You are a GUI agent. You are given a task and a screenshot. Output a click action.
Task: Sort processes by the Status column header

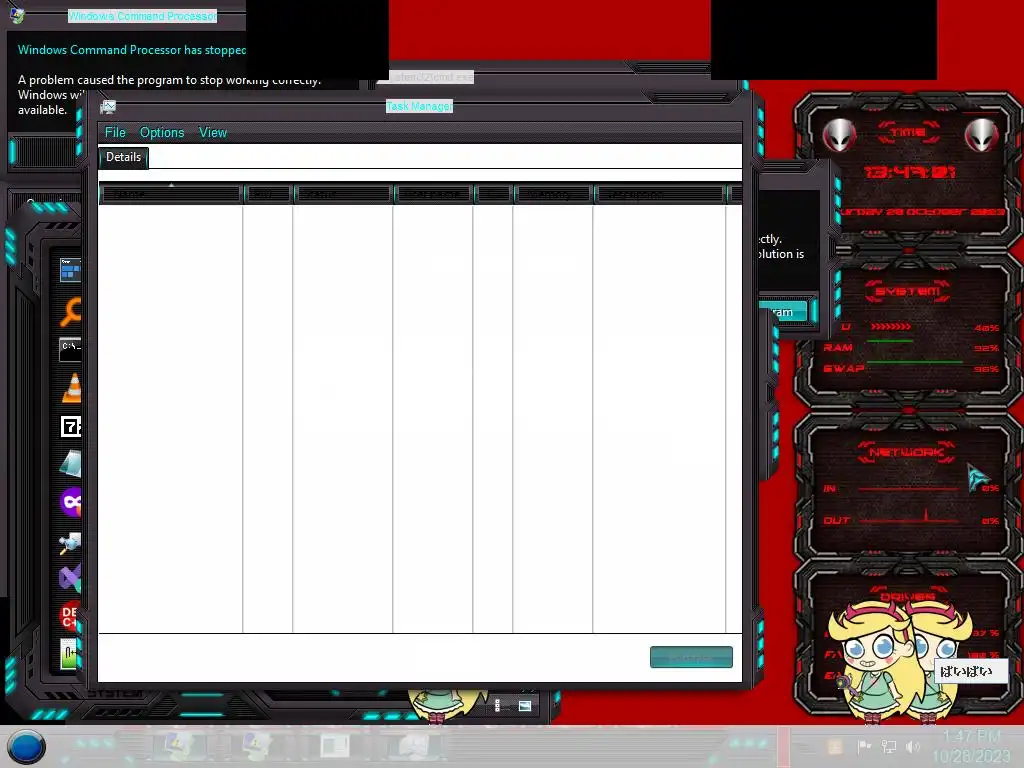(343, 194)
